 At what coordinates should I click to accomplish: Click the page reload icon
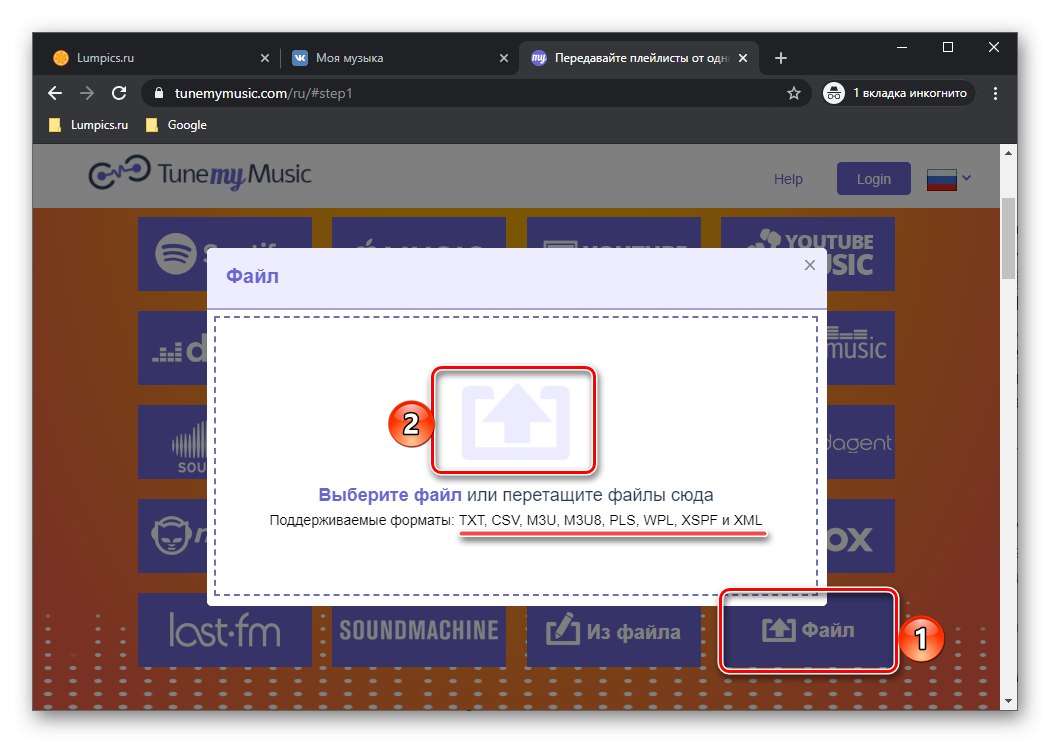119,92
